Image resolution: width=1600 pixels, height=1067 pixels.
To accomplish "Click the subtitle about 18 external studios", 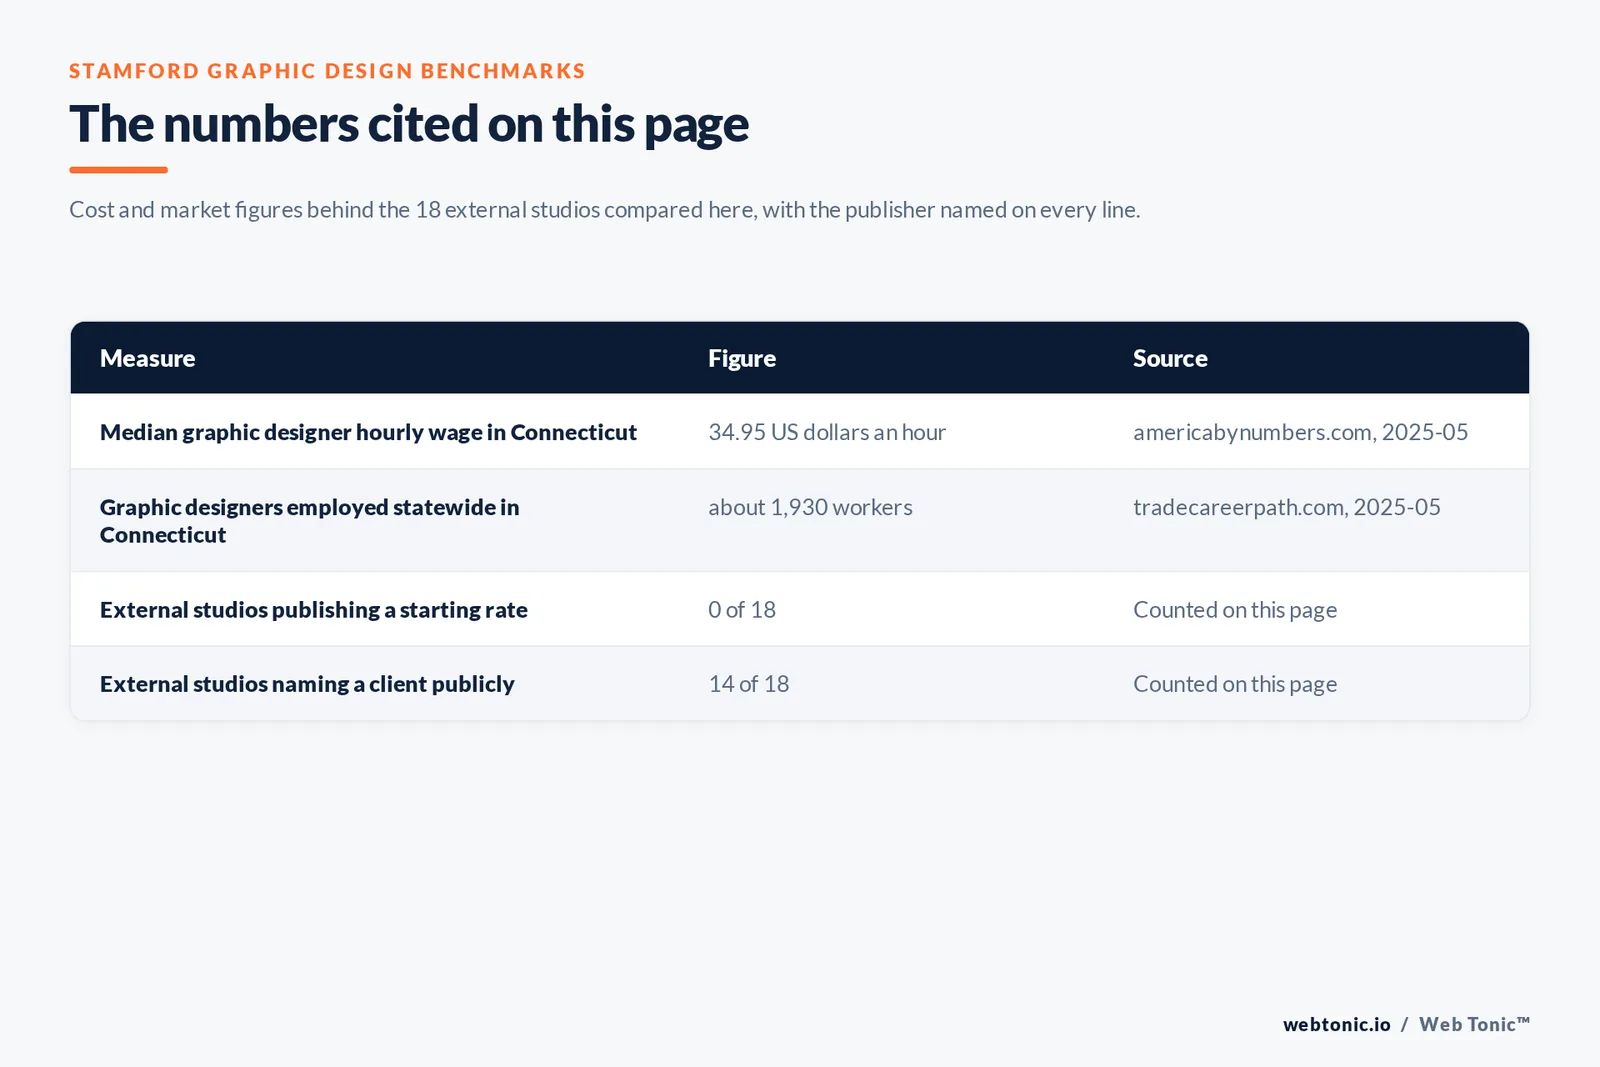I will 604,210.
